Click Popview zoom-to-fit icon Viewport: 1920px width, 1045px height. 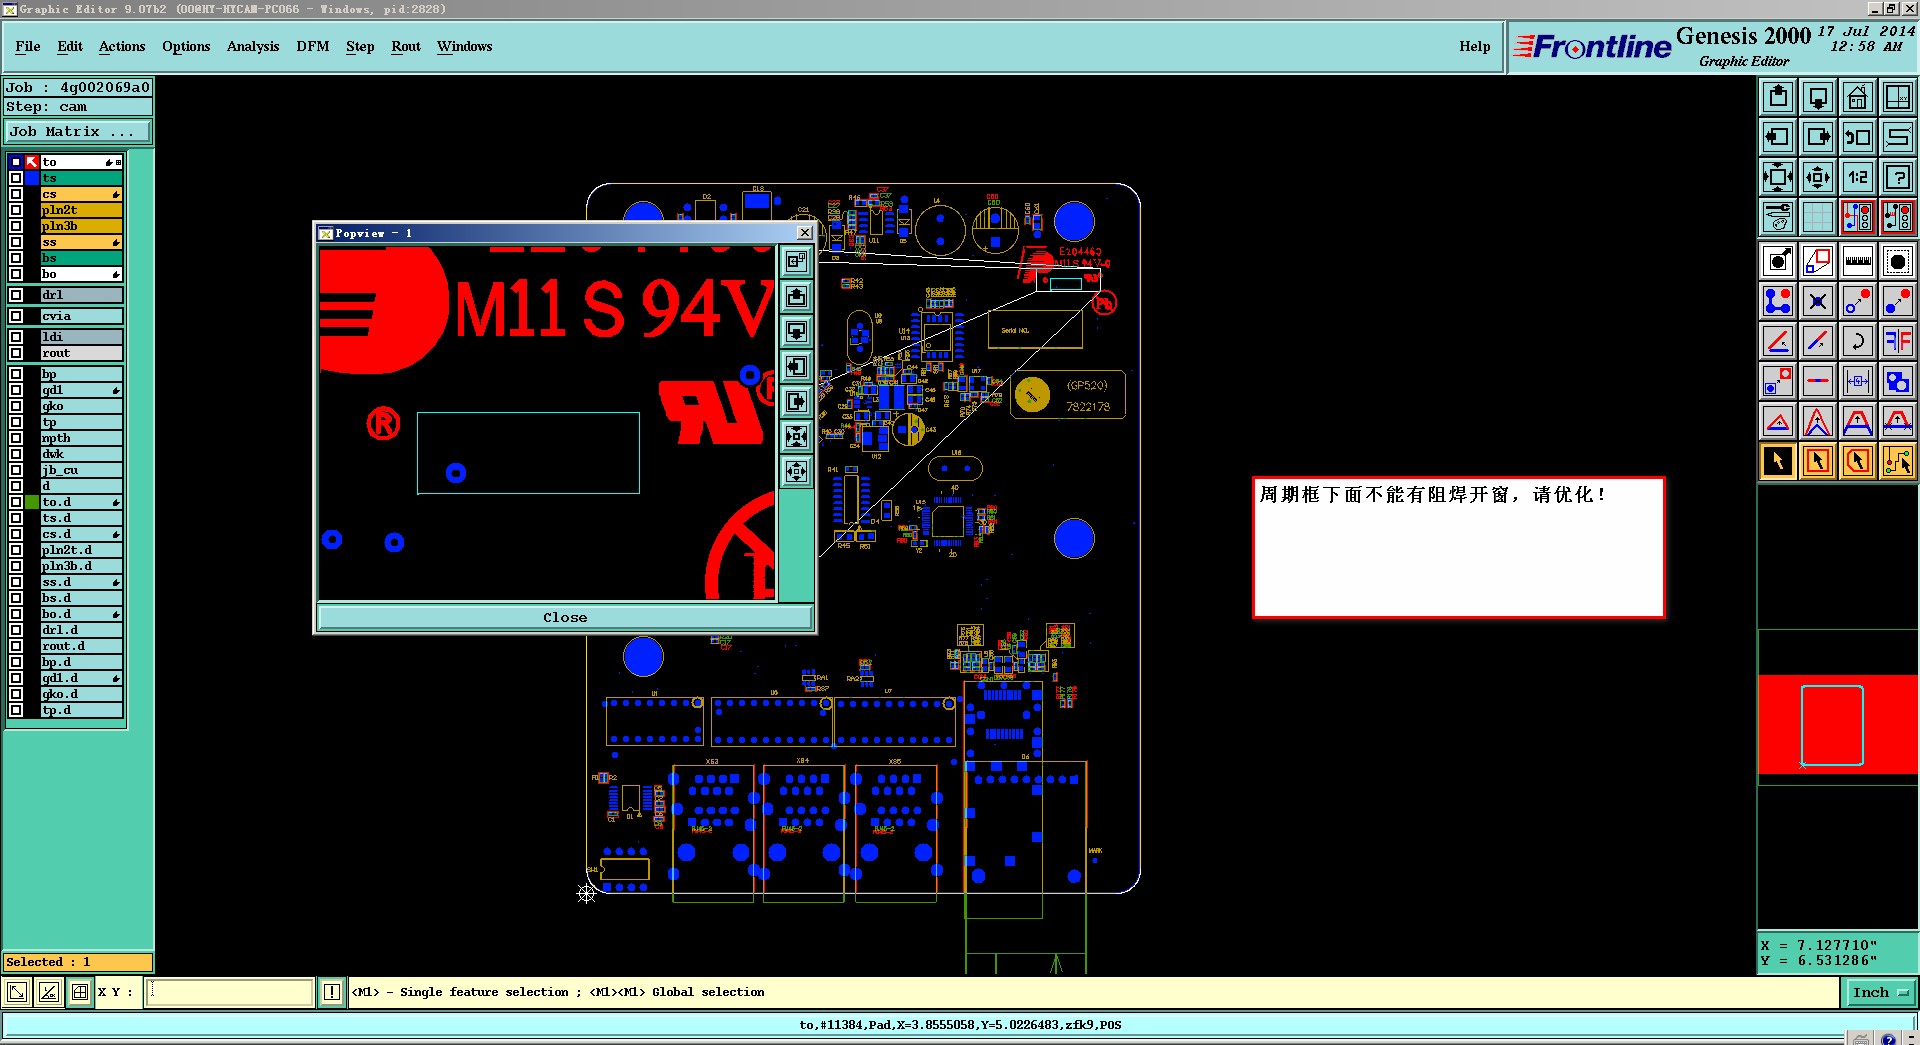coord(796,437)
